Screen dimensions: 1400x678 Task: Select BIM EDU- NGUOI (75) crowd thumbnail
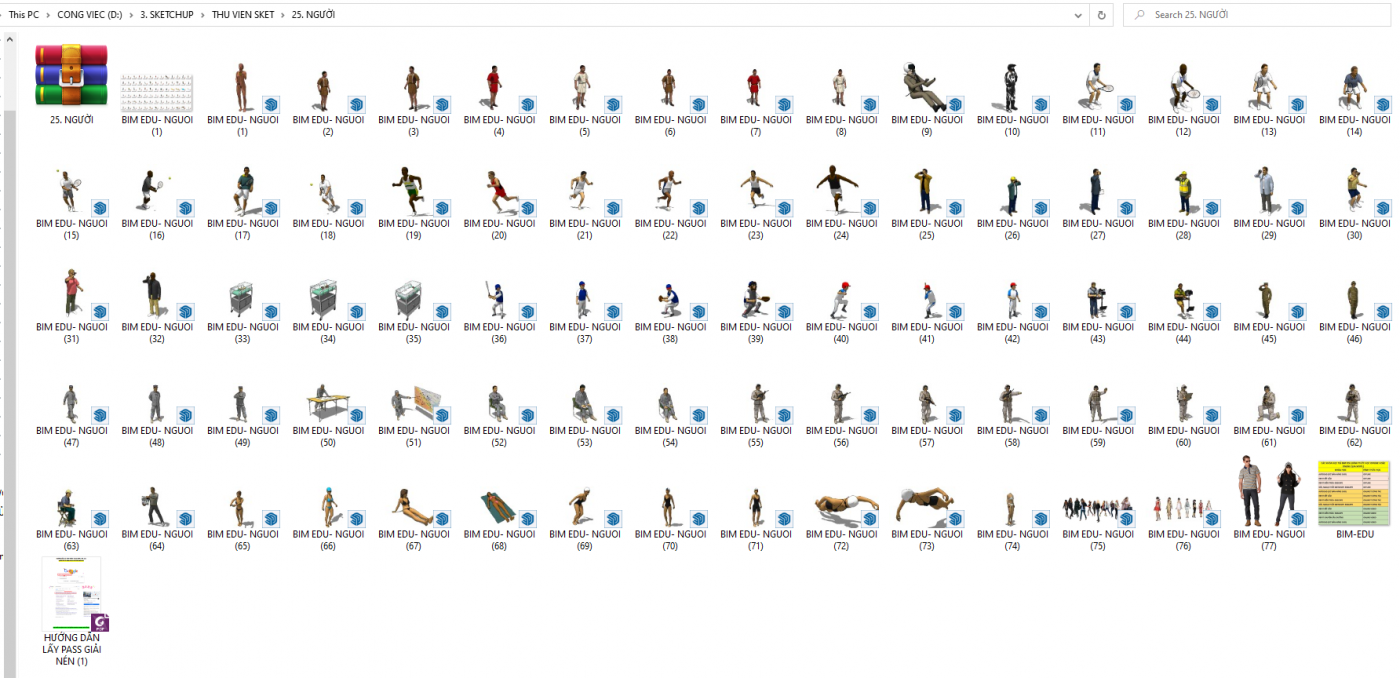click(x=1097, y=508)
